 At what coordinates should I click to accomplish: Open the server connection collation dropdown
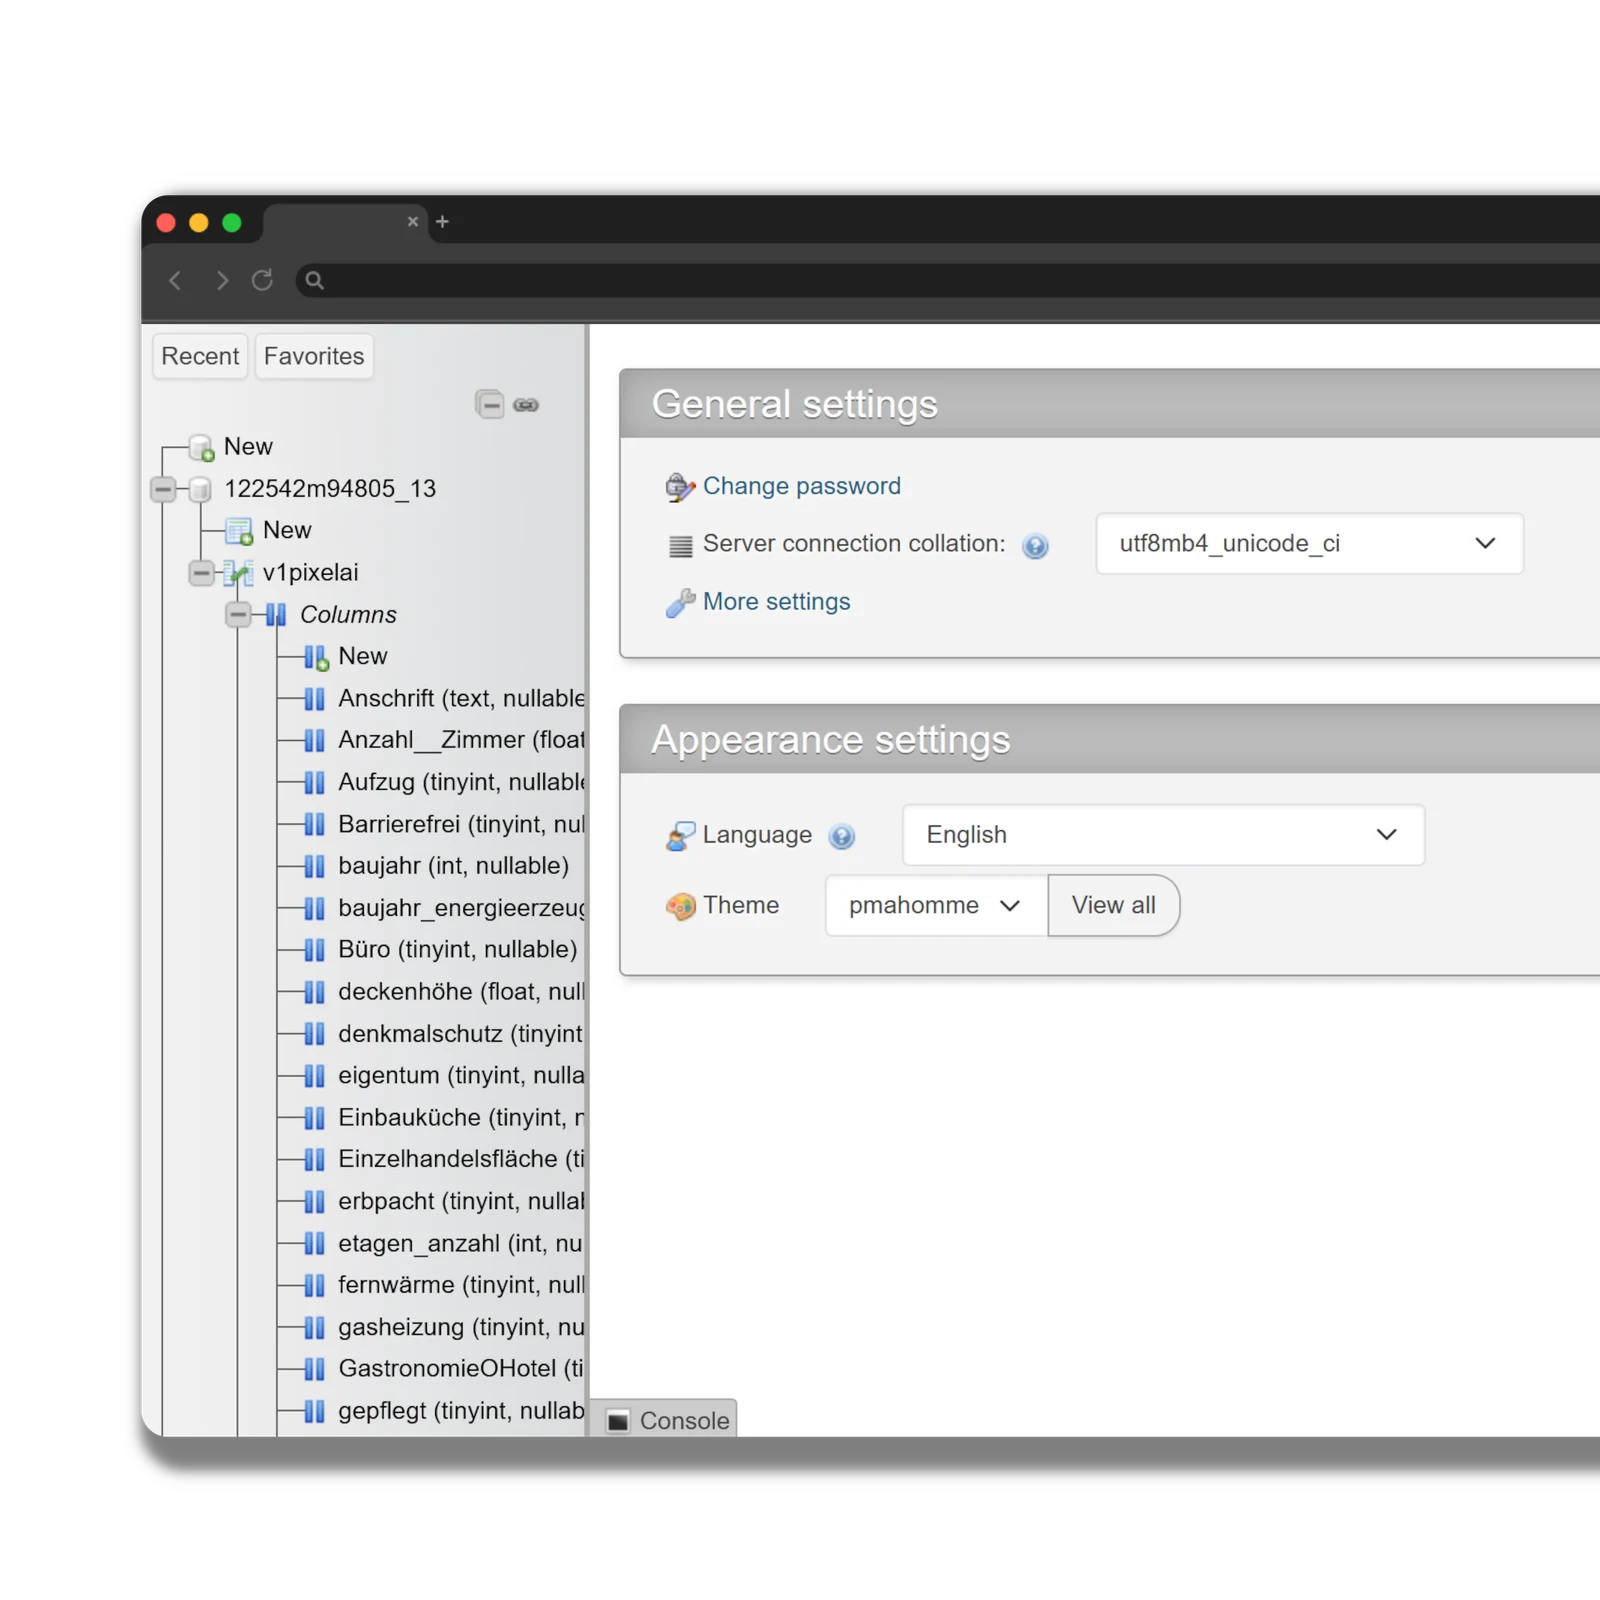click(1309, 544)
